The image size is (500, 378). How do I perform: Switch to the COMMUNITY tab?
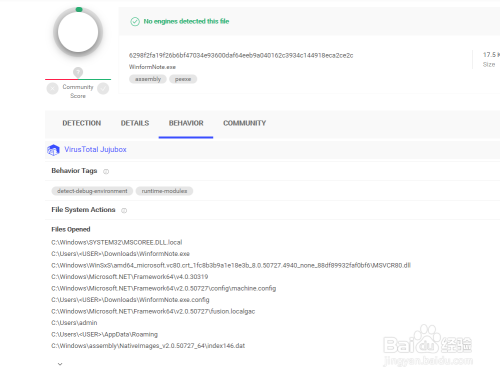pyautogui.click(x=245, y=123)
